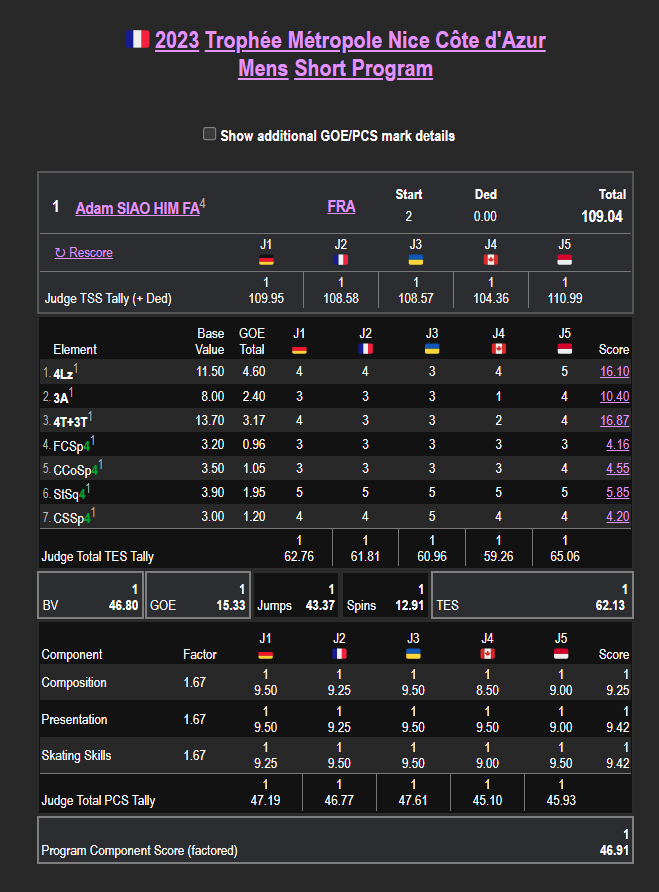Open the Adam SIAO HIM FA skater profile
The image size is (659, 892).
click(x=137, y=208)
